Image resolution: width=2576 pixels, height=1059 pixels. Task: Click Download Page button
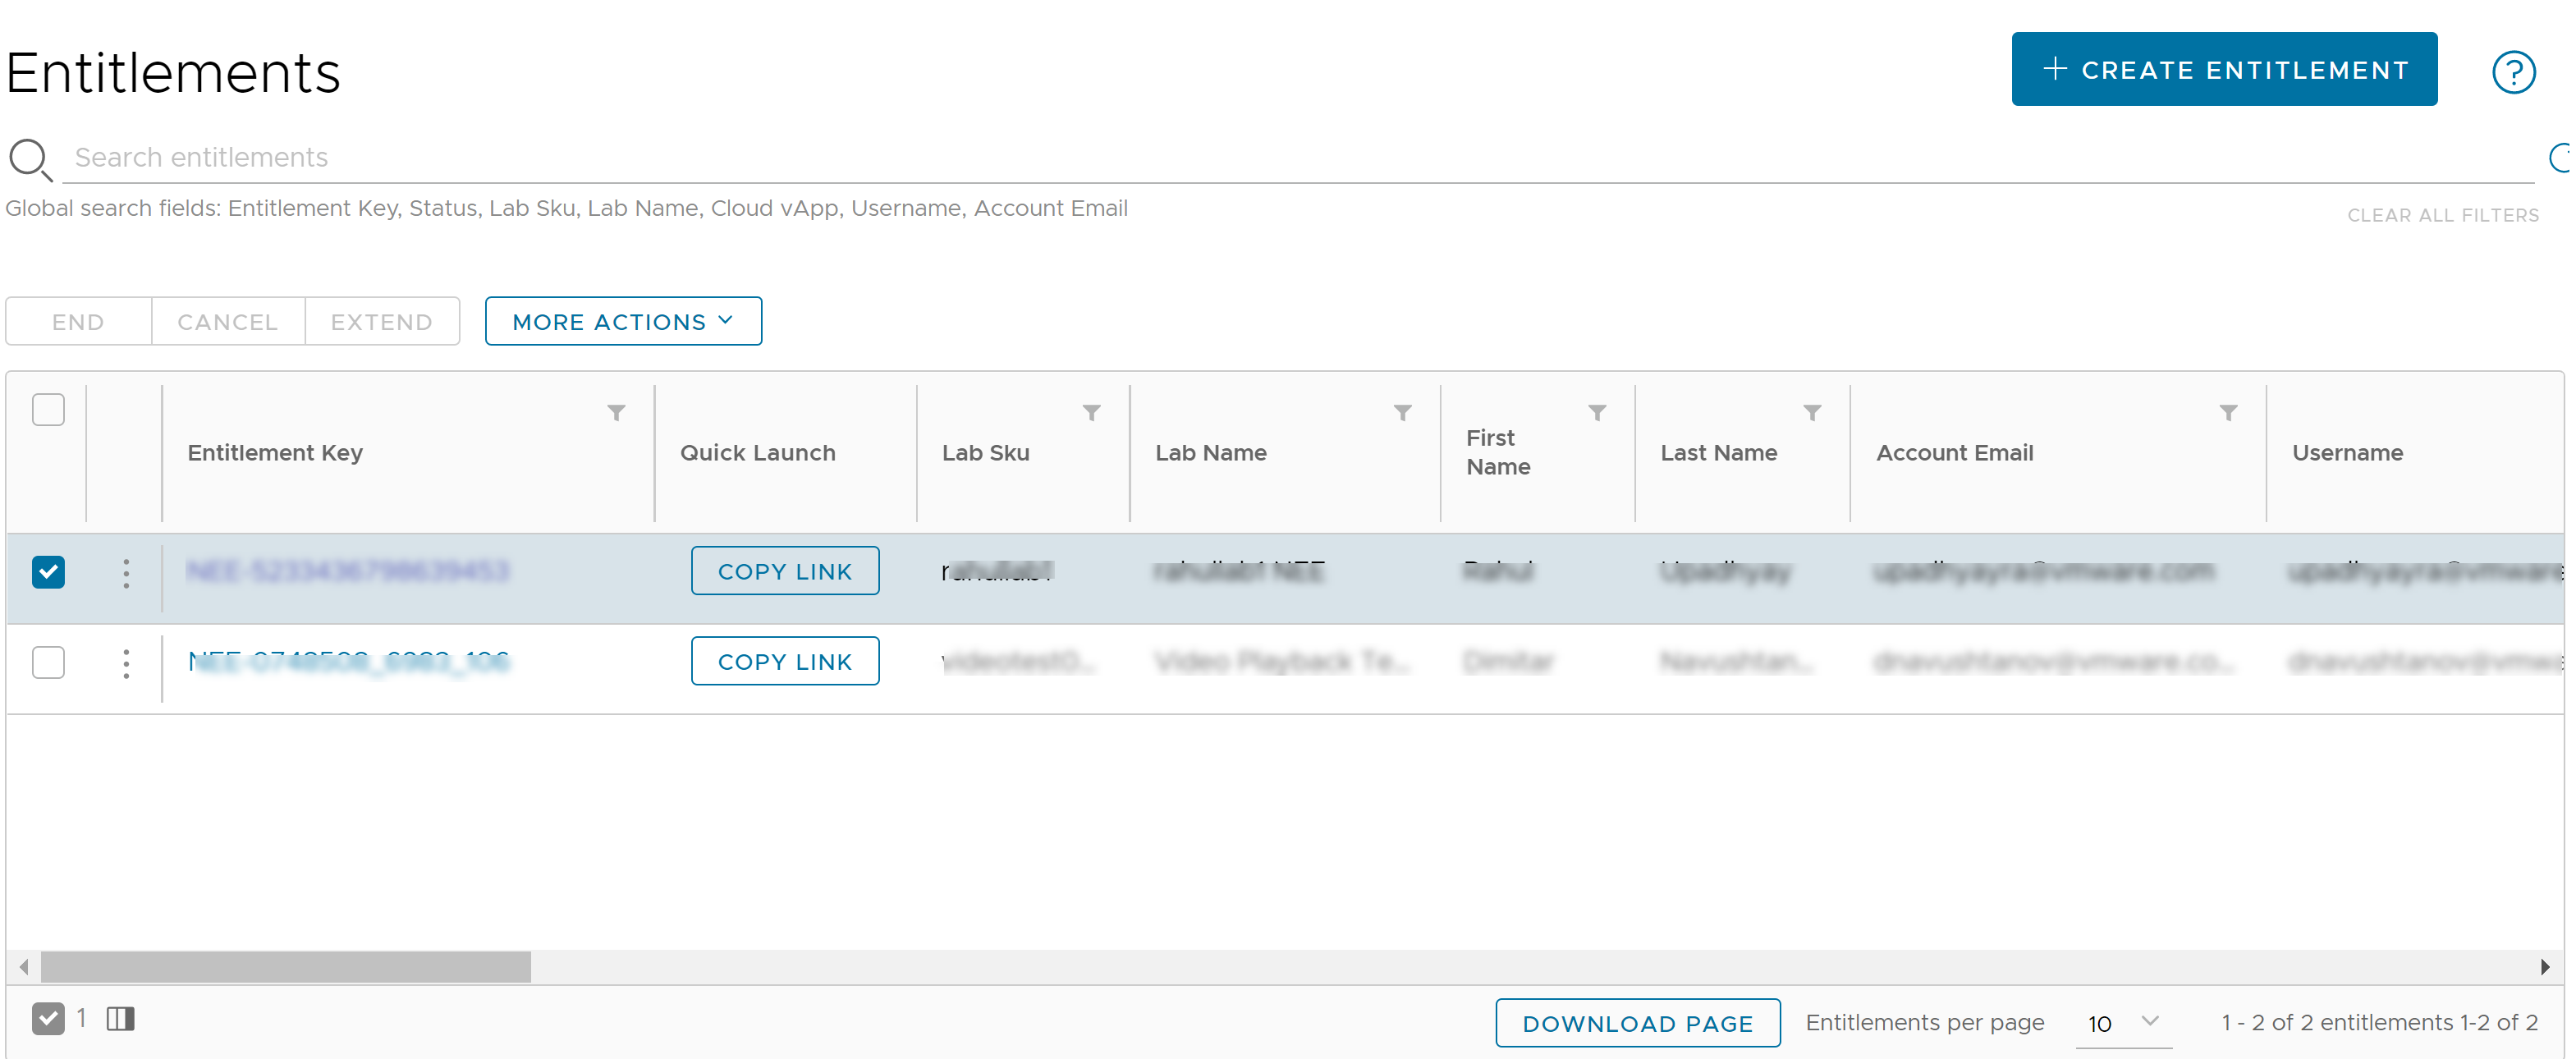(x=1637, y=1022)
